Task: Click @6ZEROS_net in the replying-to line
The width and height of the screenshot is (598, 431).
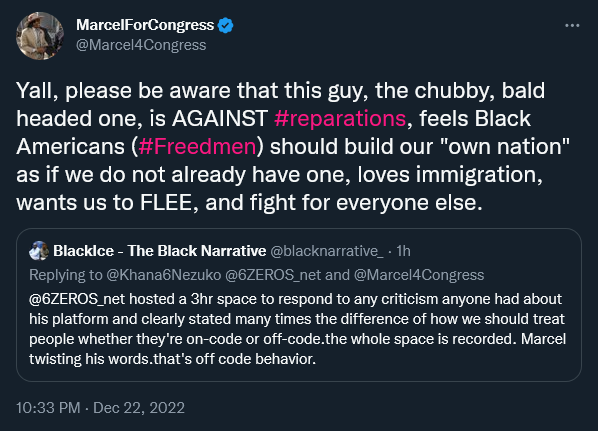Action: 273,275
